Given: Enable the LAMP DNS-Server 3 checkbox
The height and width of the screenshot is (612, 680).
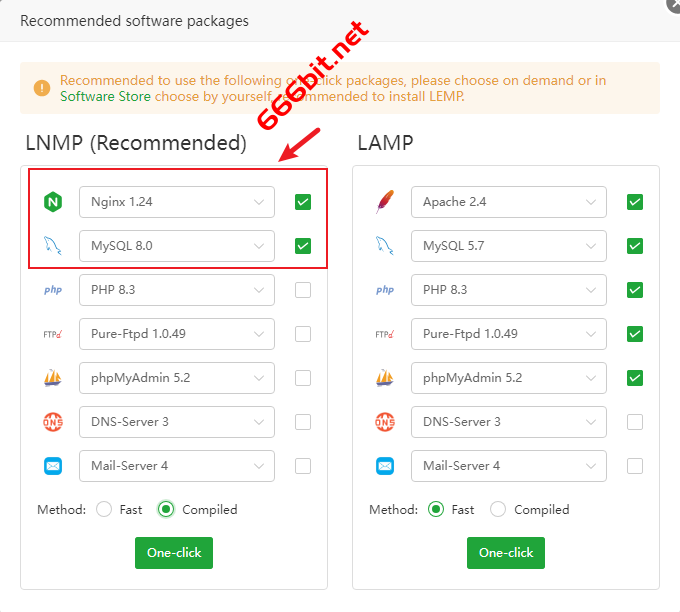Looking at the screenshot, I should [x=635, y=422].
